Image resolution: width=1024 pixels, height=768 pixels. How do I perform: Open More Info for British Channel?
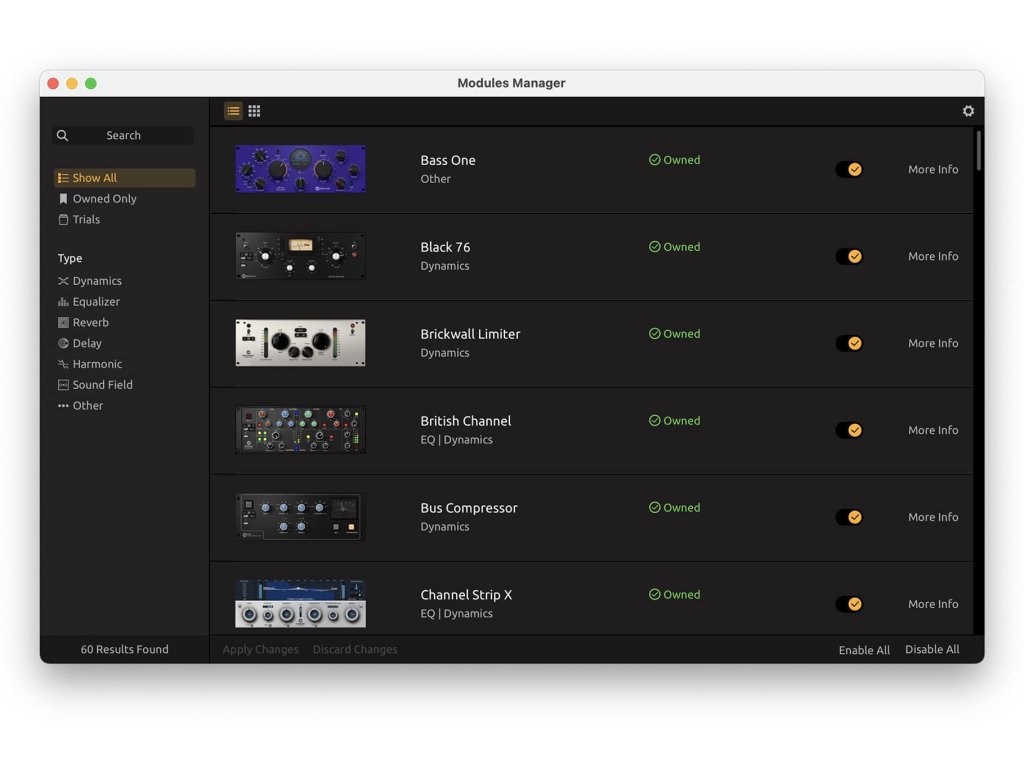[932, 430]
